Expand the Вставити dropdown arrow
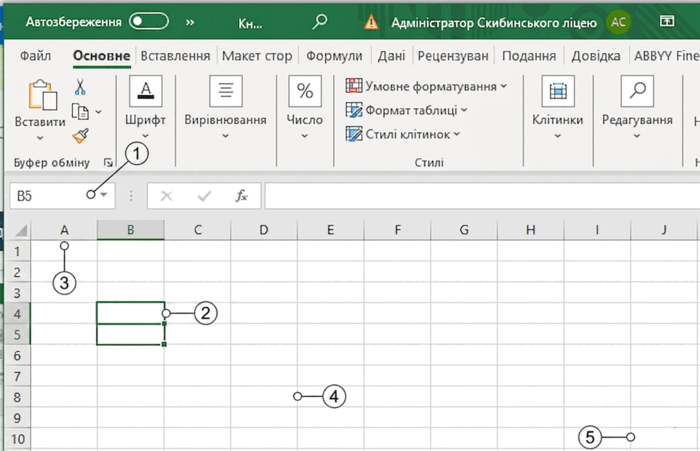700x451 pixels. (x=40, y=138)
